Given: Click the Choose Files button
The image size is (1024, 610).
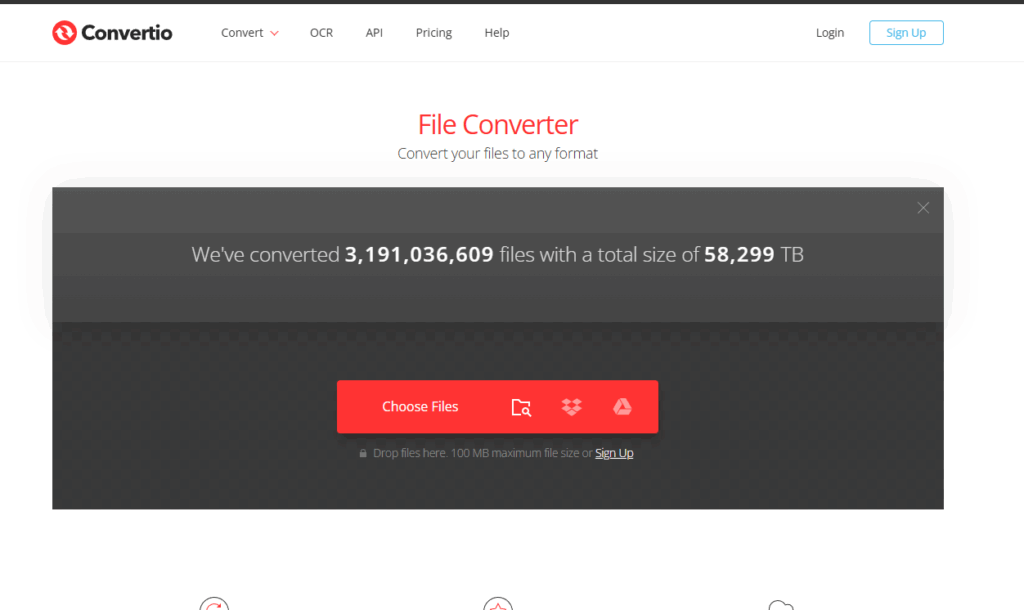Looking at the screenshot, I should (420, 407).
